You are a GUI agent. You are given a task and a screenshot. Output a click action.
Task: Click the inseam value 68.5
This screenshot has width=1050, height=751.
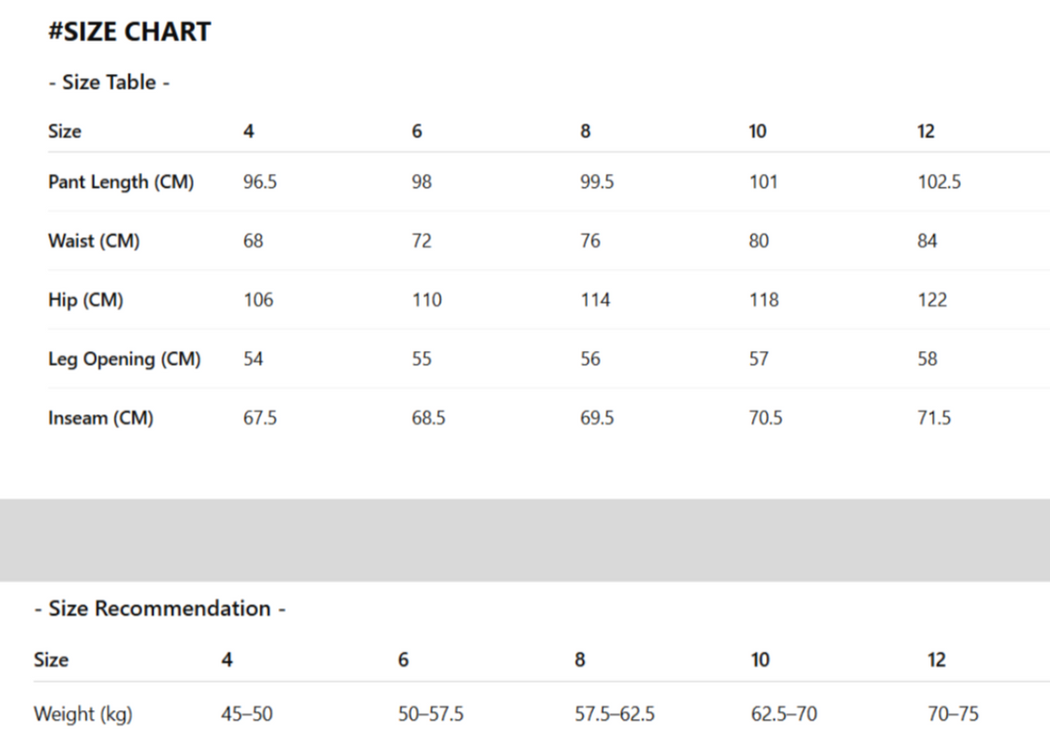428,418
